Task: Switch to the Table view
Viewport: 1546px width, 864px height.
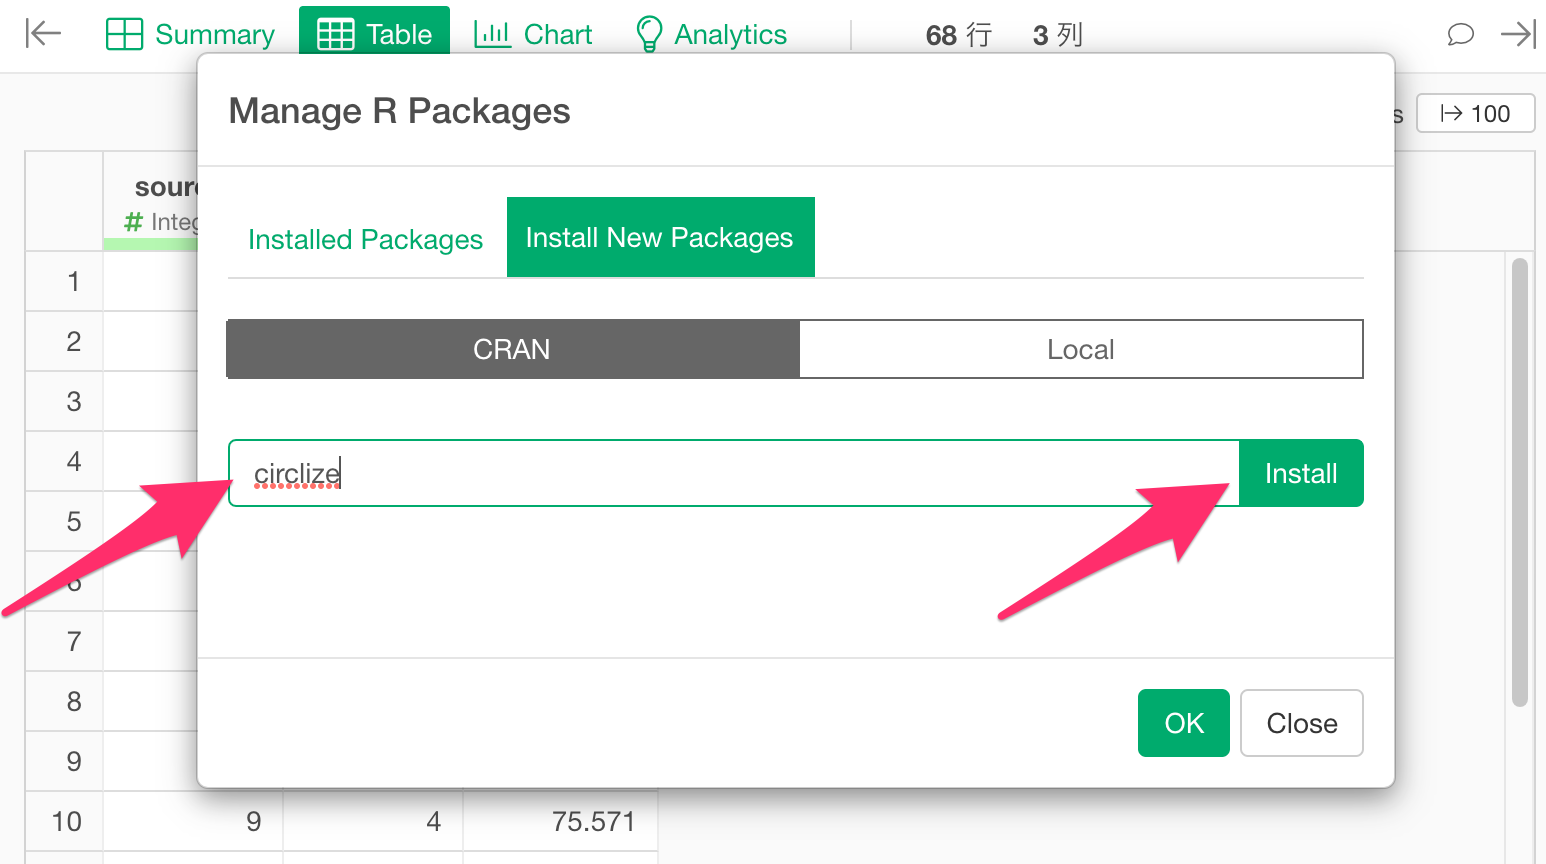Action: pos(375,34)
